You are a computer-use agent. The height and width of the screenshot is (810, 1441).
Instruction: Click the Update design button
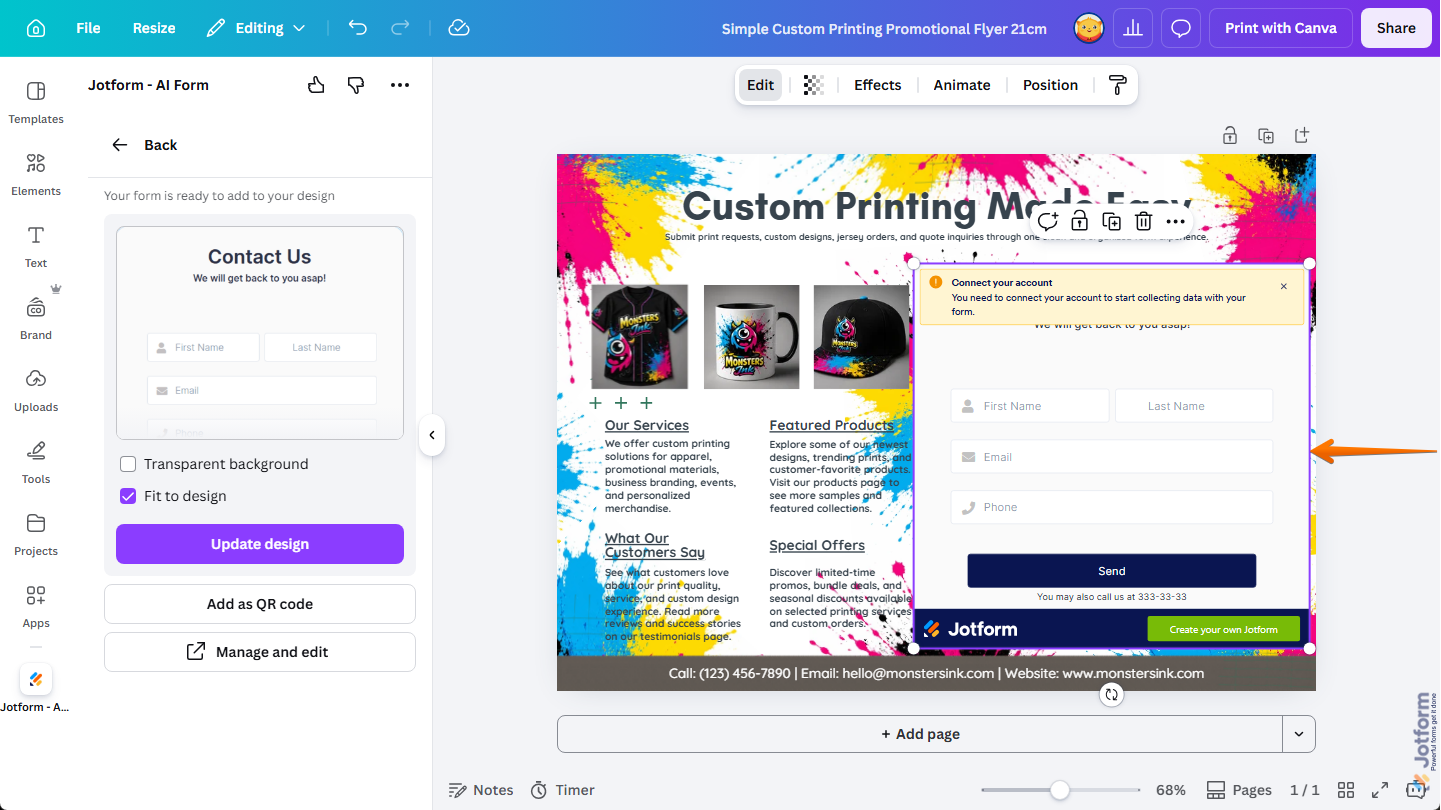click(x=260, y=544)
